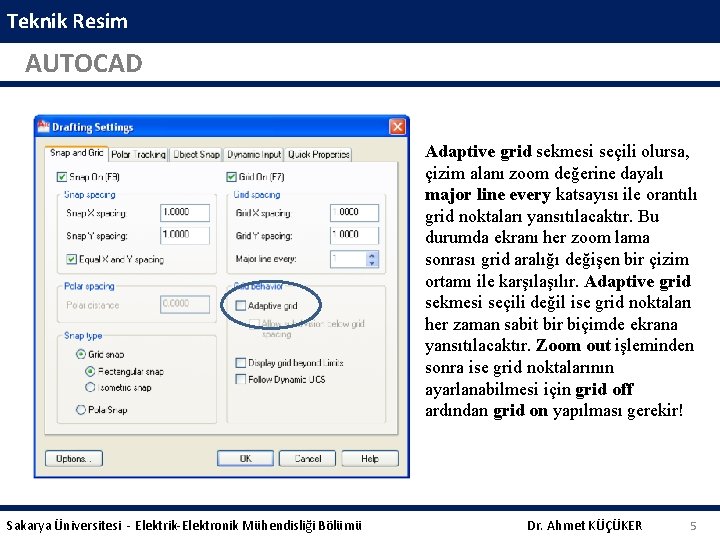Viewport: 720px width, 540px height.
Task: Click the slide page number 5
Action: (x=693, y=526)
